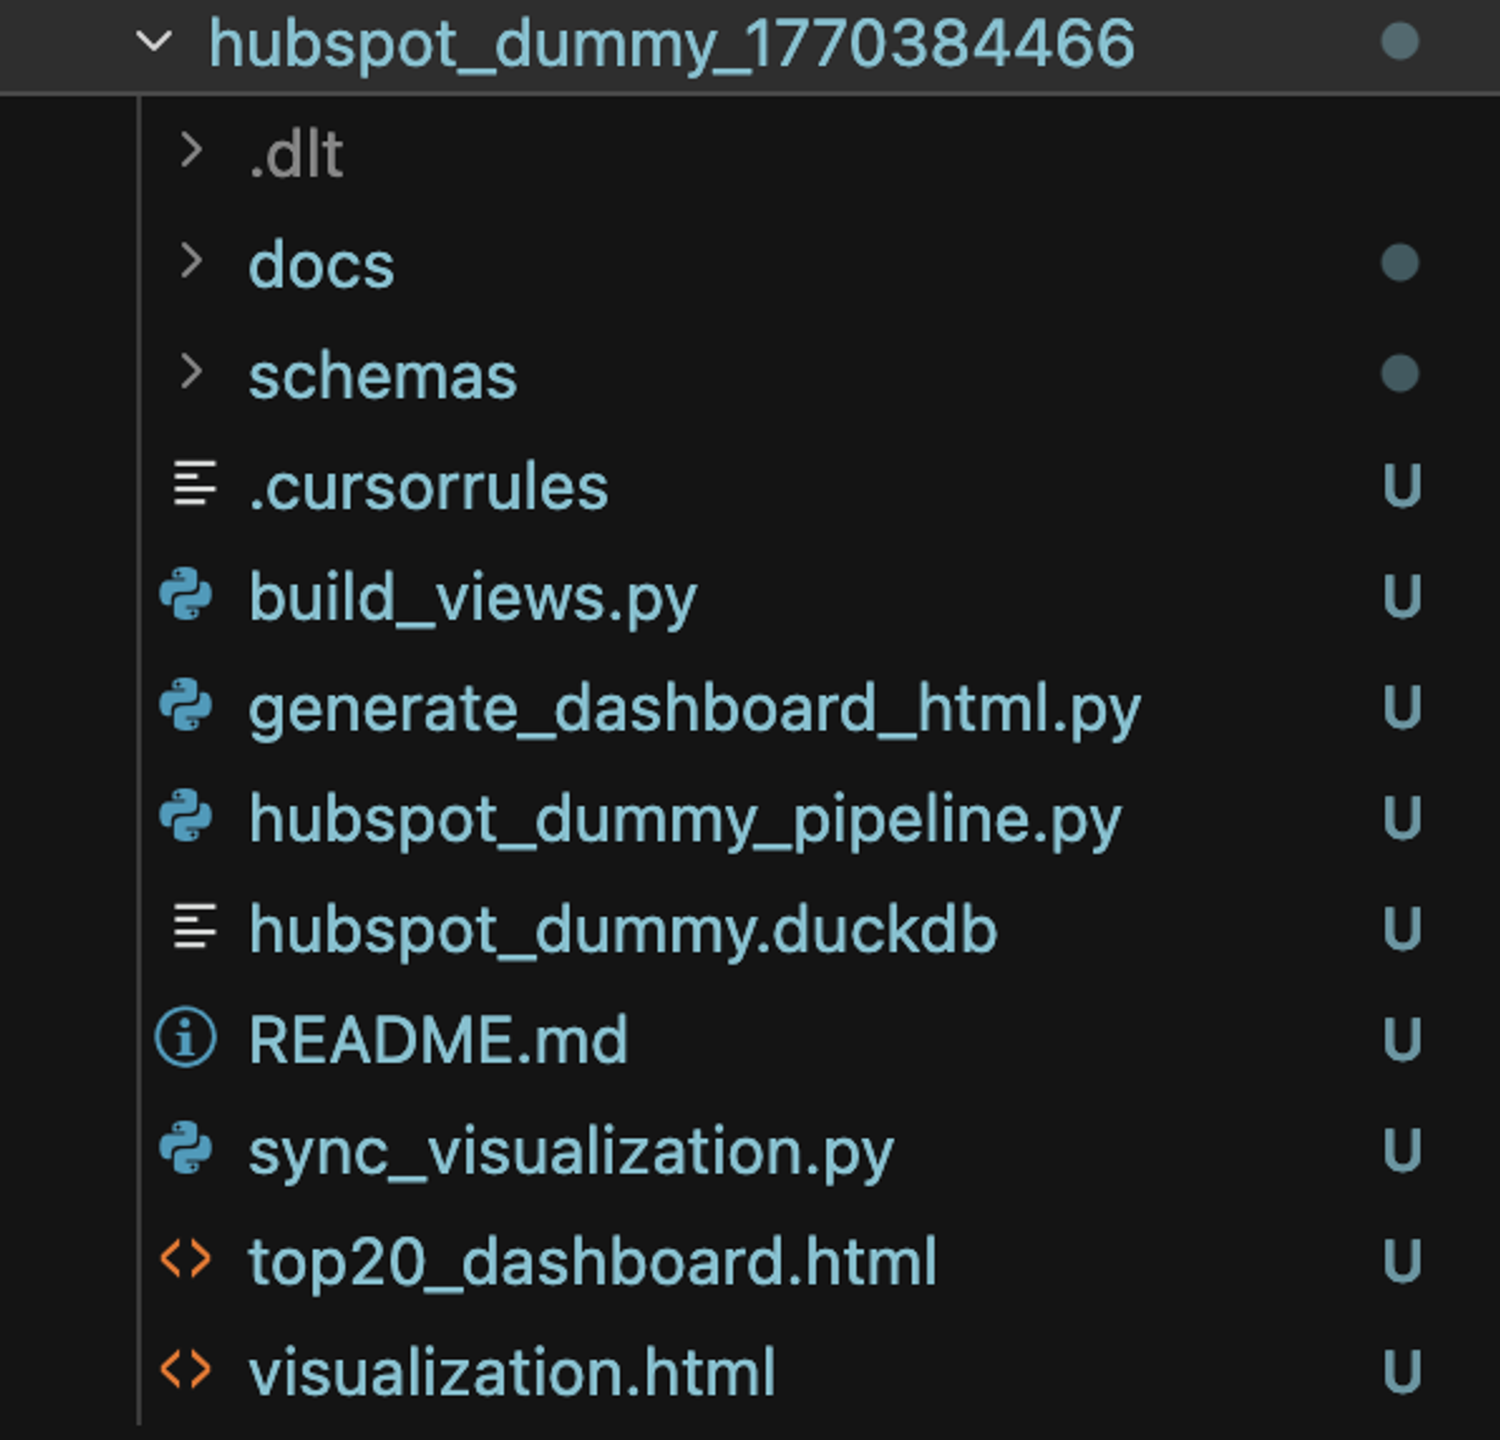Click the status dot on hubspot_dummy_1770384466
1500x1440 pixels.
point(1400,42)
